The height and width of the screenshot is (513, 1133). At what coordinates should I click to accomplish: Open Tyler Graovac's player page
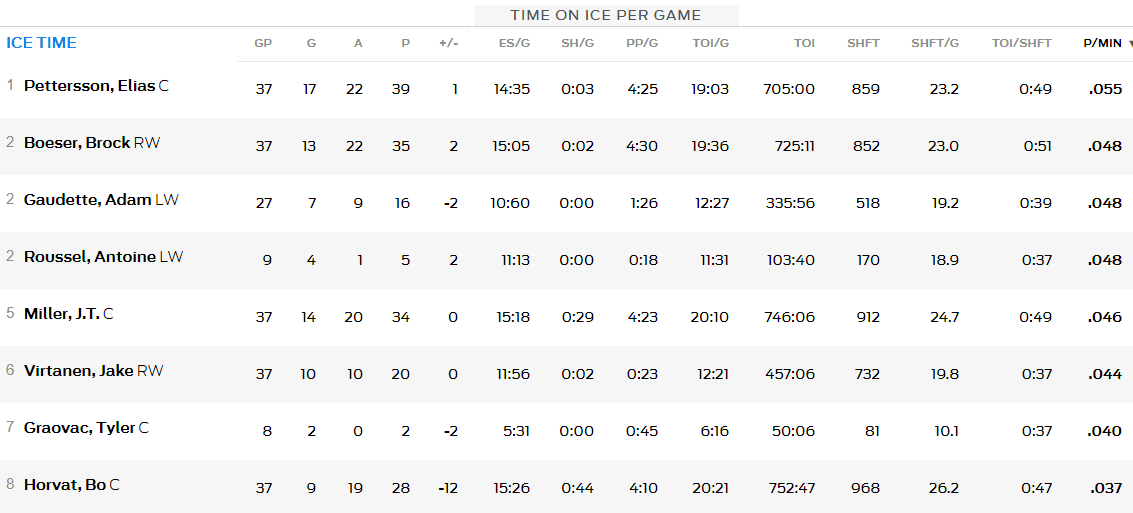coord(79,428)
